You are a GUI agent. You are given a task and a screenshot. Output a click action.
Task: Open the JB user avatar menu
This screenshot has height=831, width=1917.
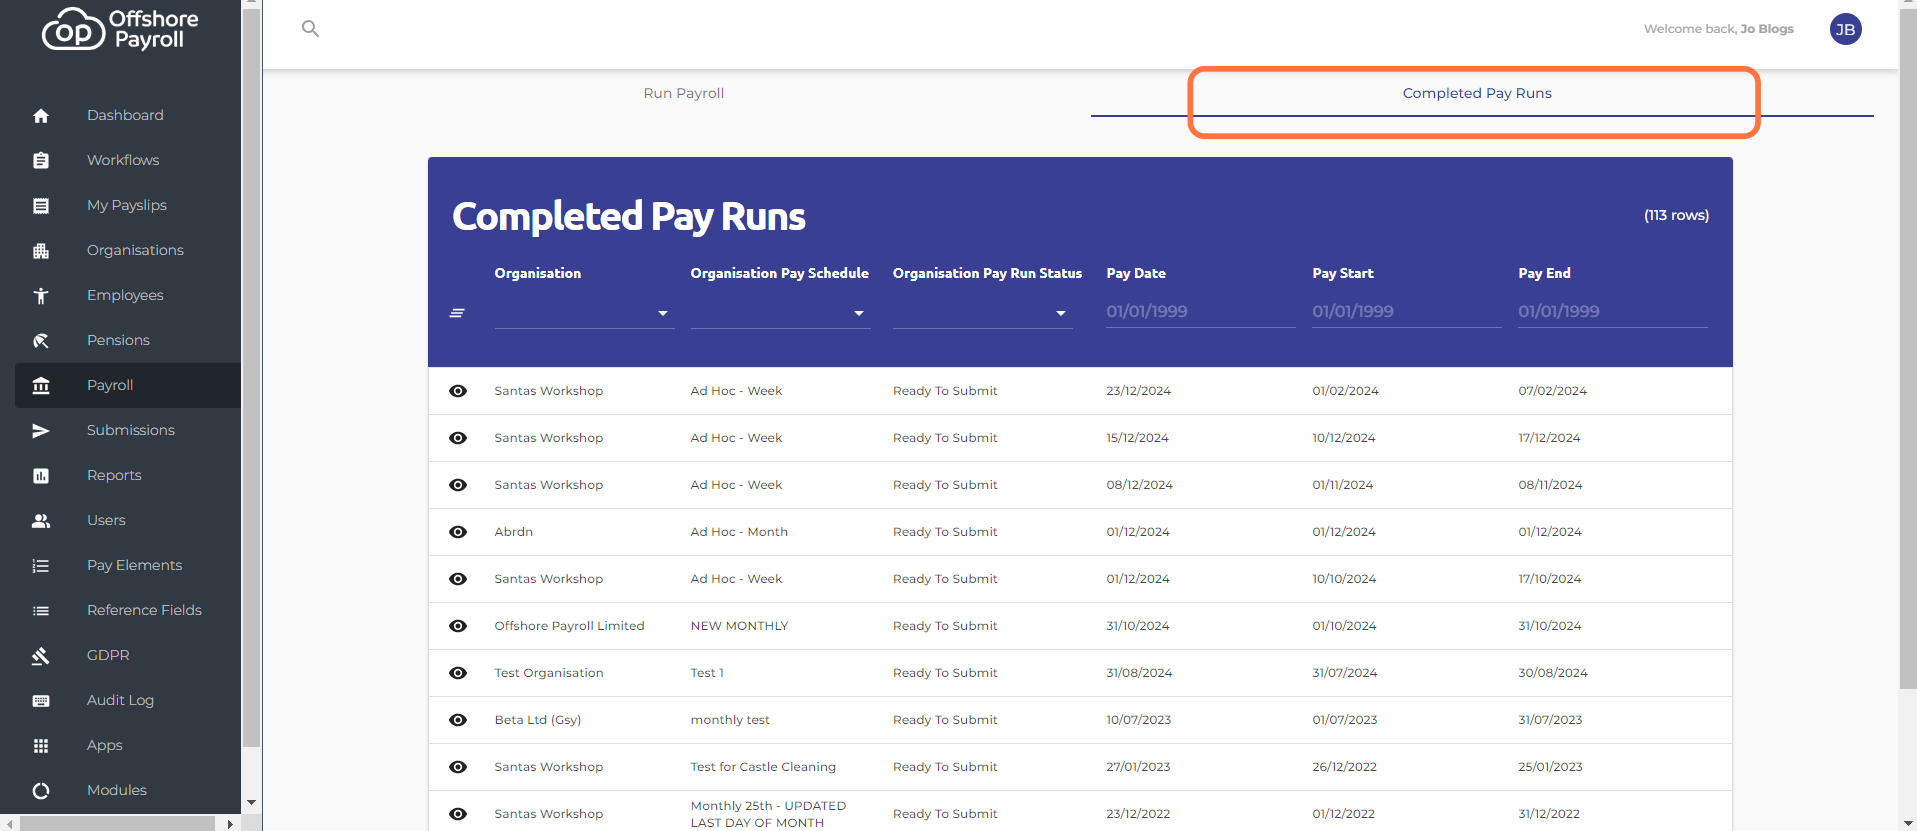click(1845, 29)
